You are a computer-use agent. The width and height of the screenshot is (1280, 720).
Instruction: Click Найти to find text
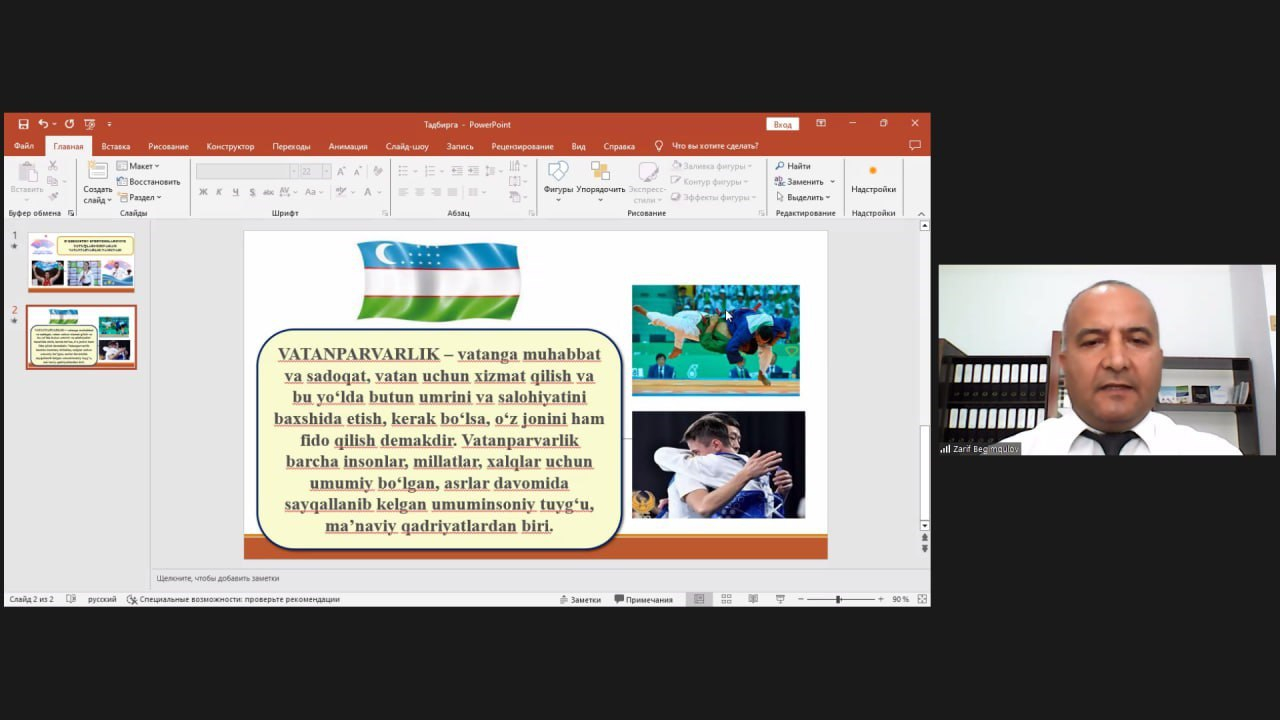(793, 166)
